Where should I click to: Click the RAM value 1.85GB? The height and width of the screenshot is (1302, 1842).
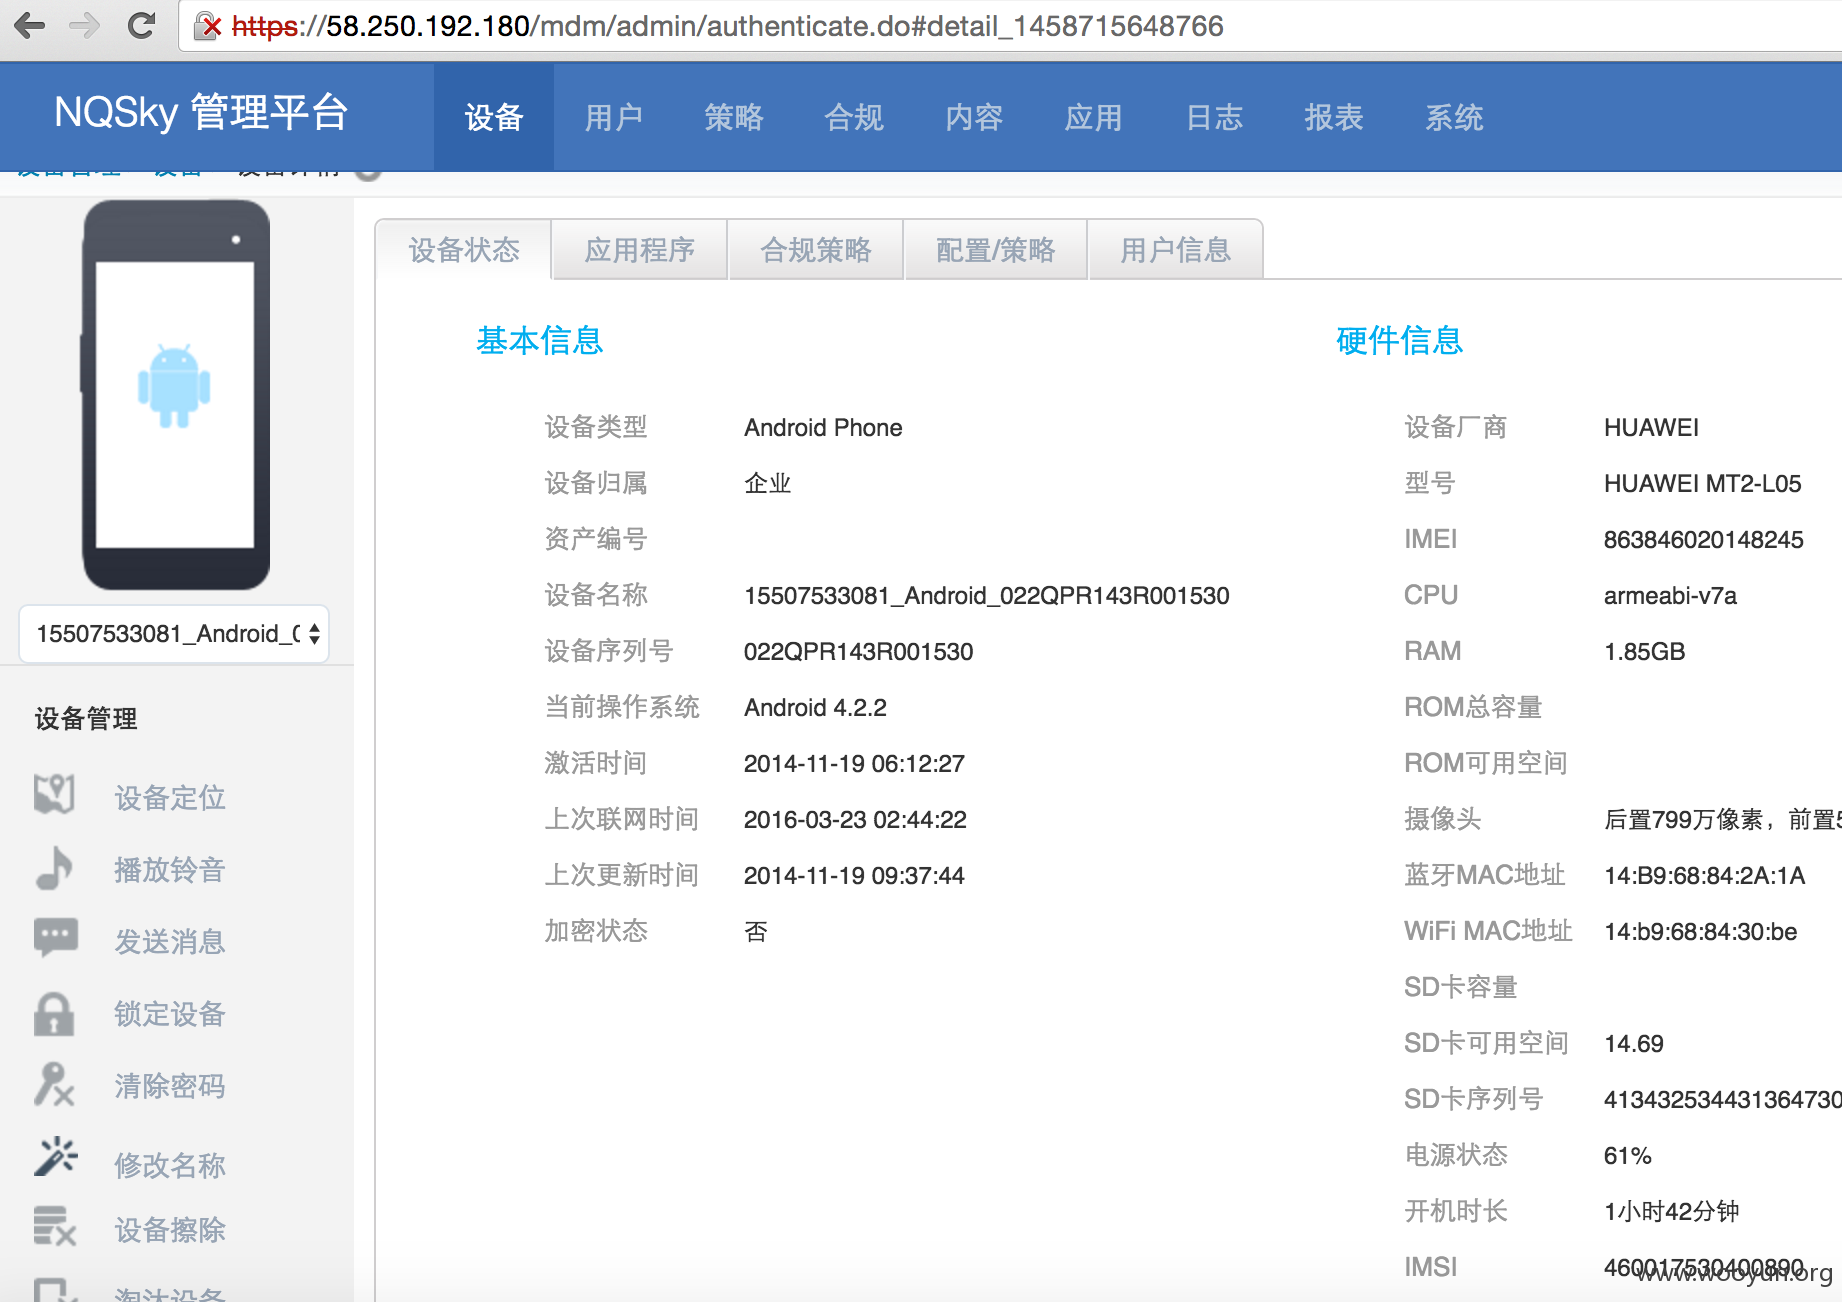point(1645,652)
